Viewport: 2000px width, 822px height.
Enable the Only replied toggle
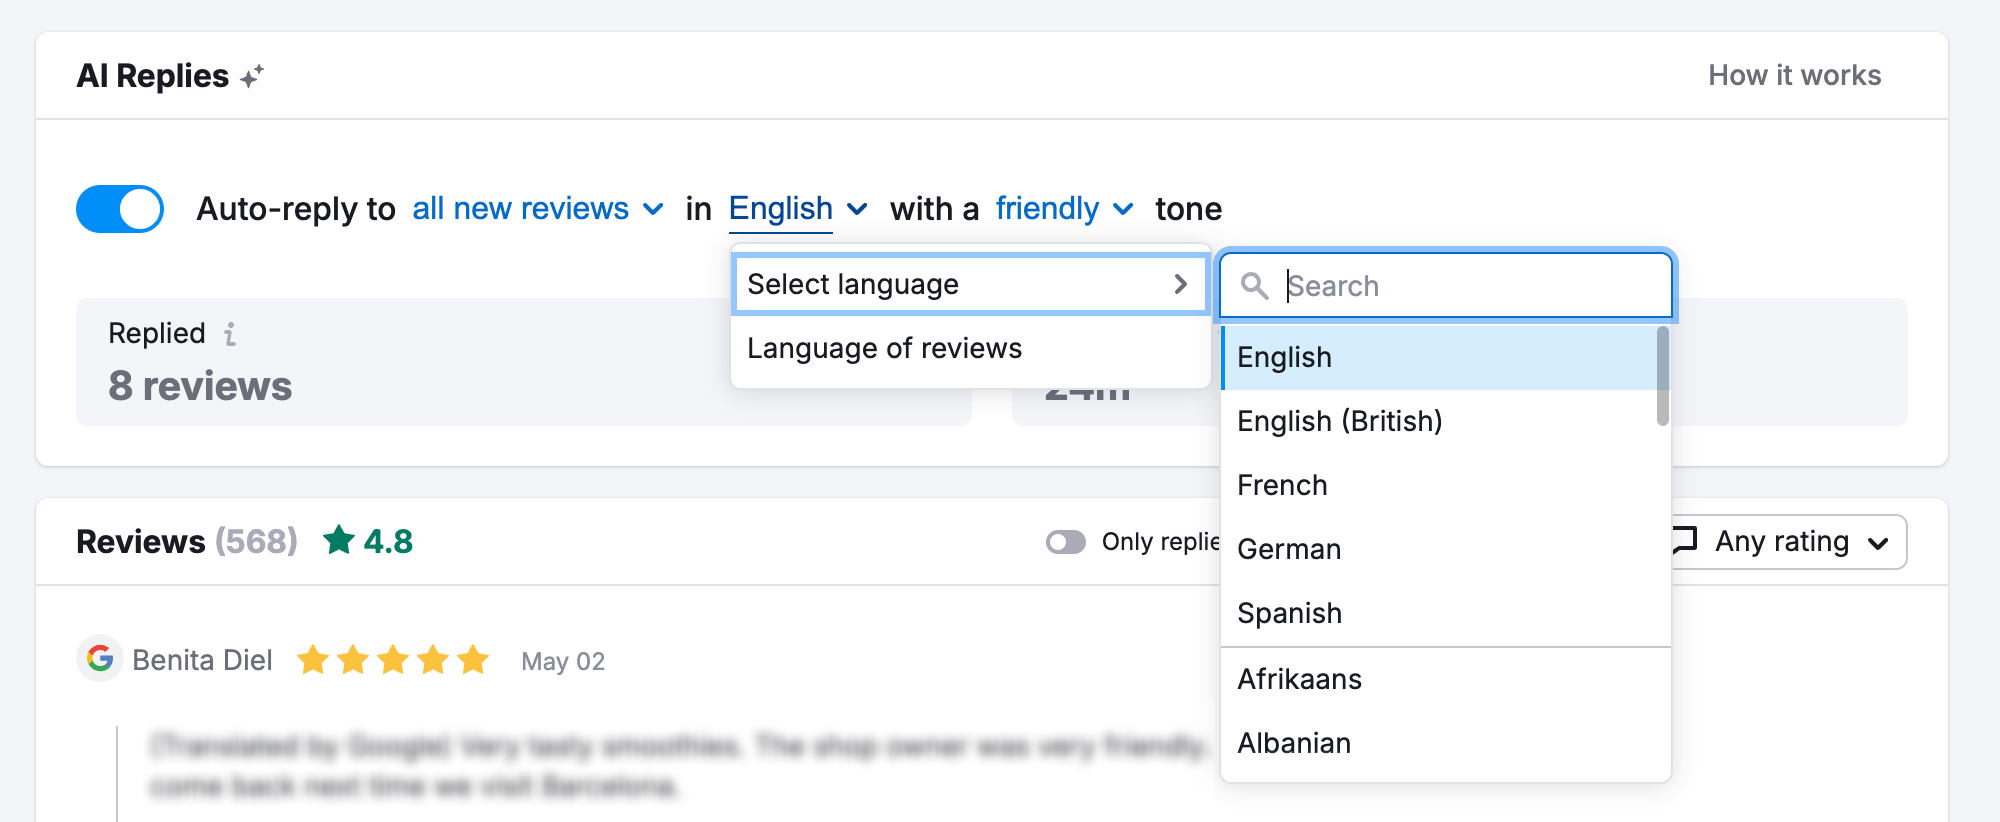(x=1066, y=542)
